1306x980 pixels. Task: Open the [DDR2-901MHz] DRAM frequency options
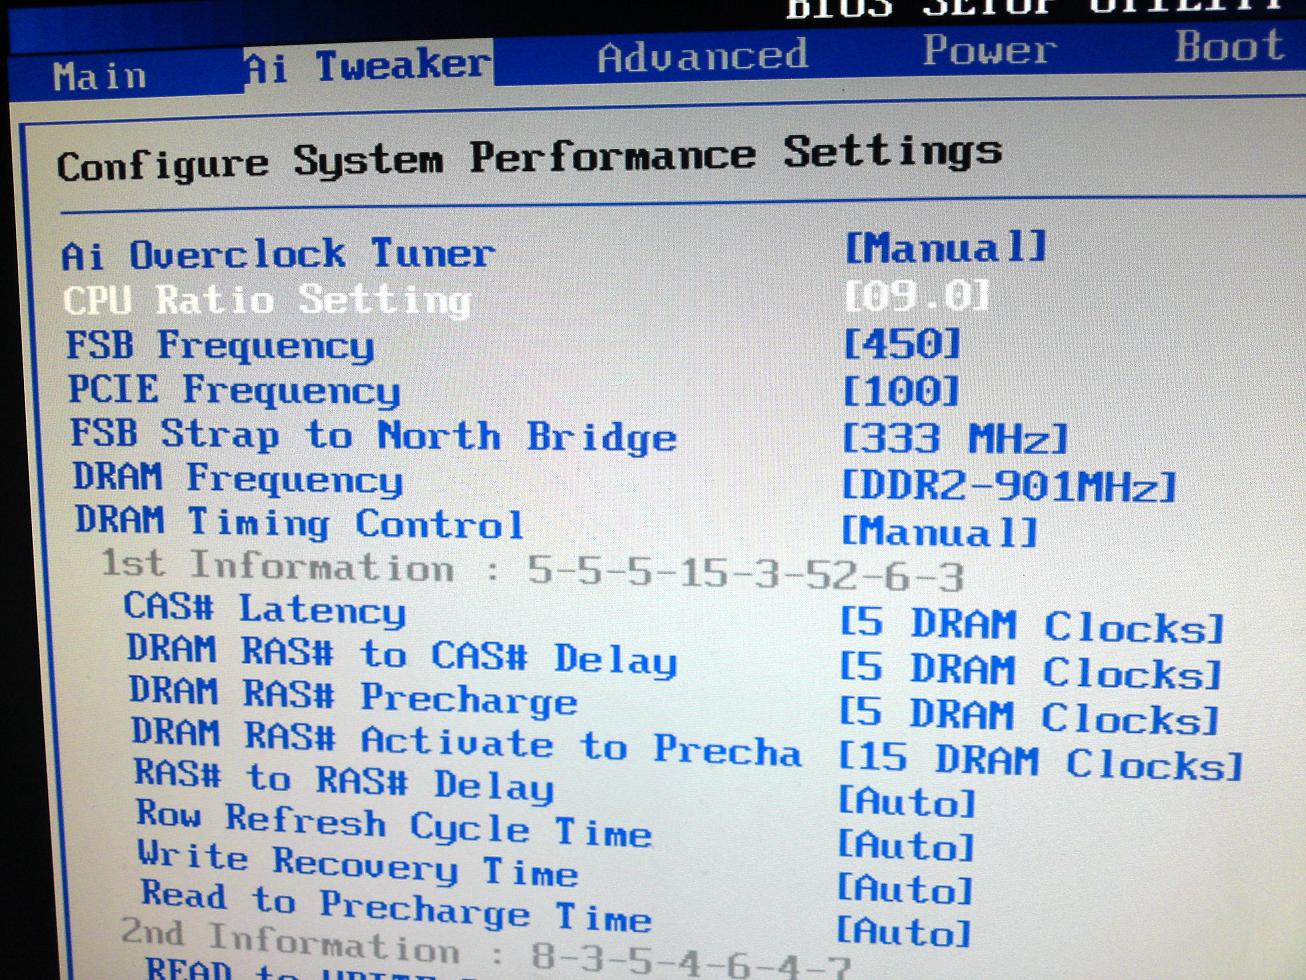pyautogui.click(x=1008, y=486)
